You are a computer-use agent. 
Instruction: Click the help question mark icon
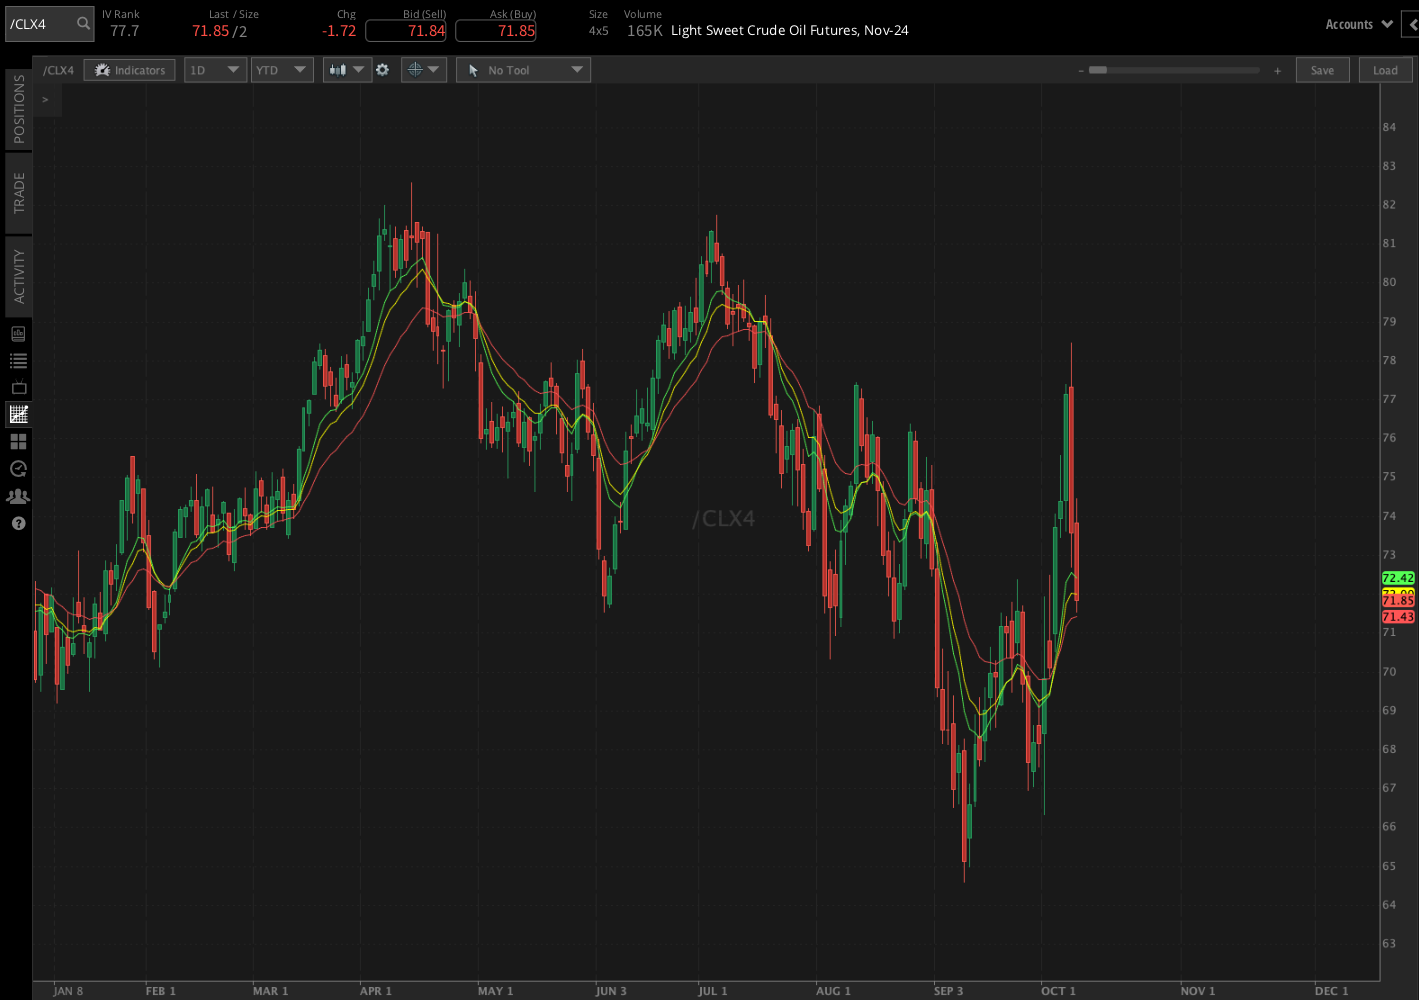tap(18, 523)
